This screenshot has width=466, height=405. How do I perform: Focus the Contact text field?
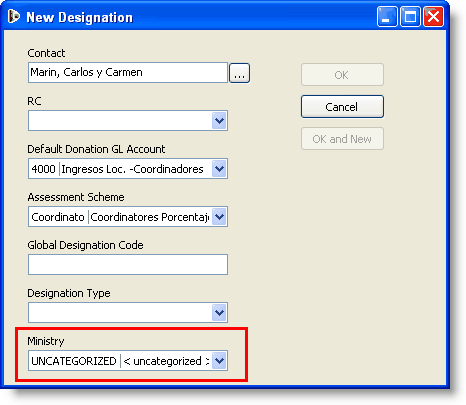point(128,72)
